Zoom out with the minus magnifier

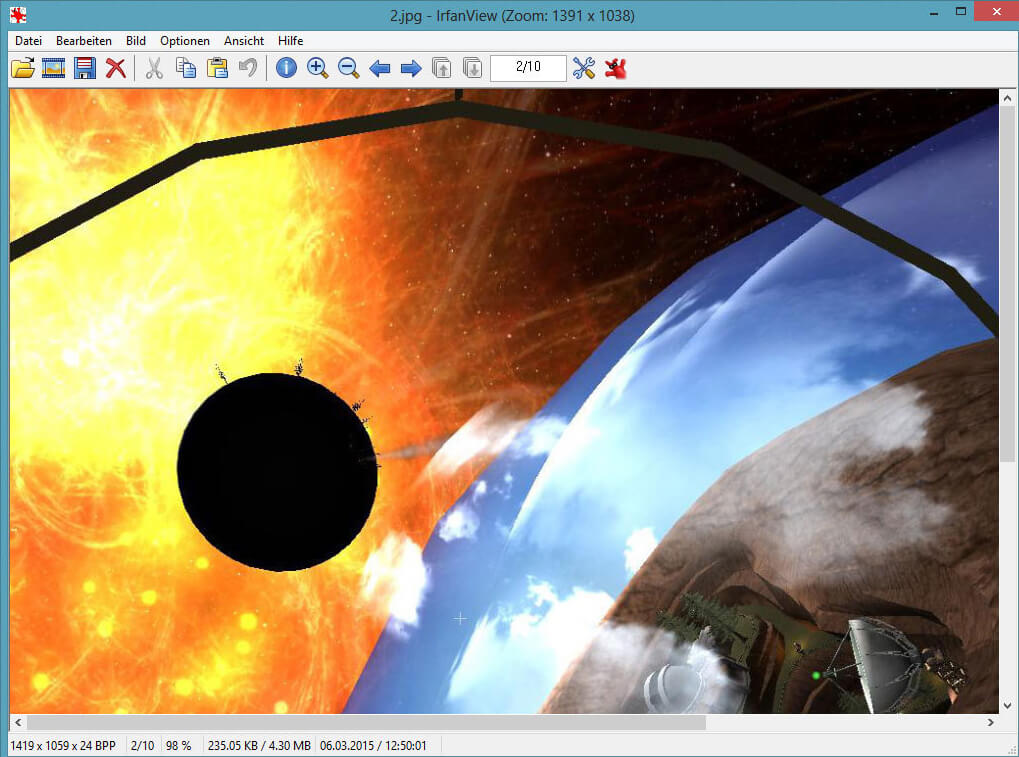(348, 68)
